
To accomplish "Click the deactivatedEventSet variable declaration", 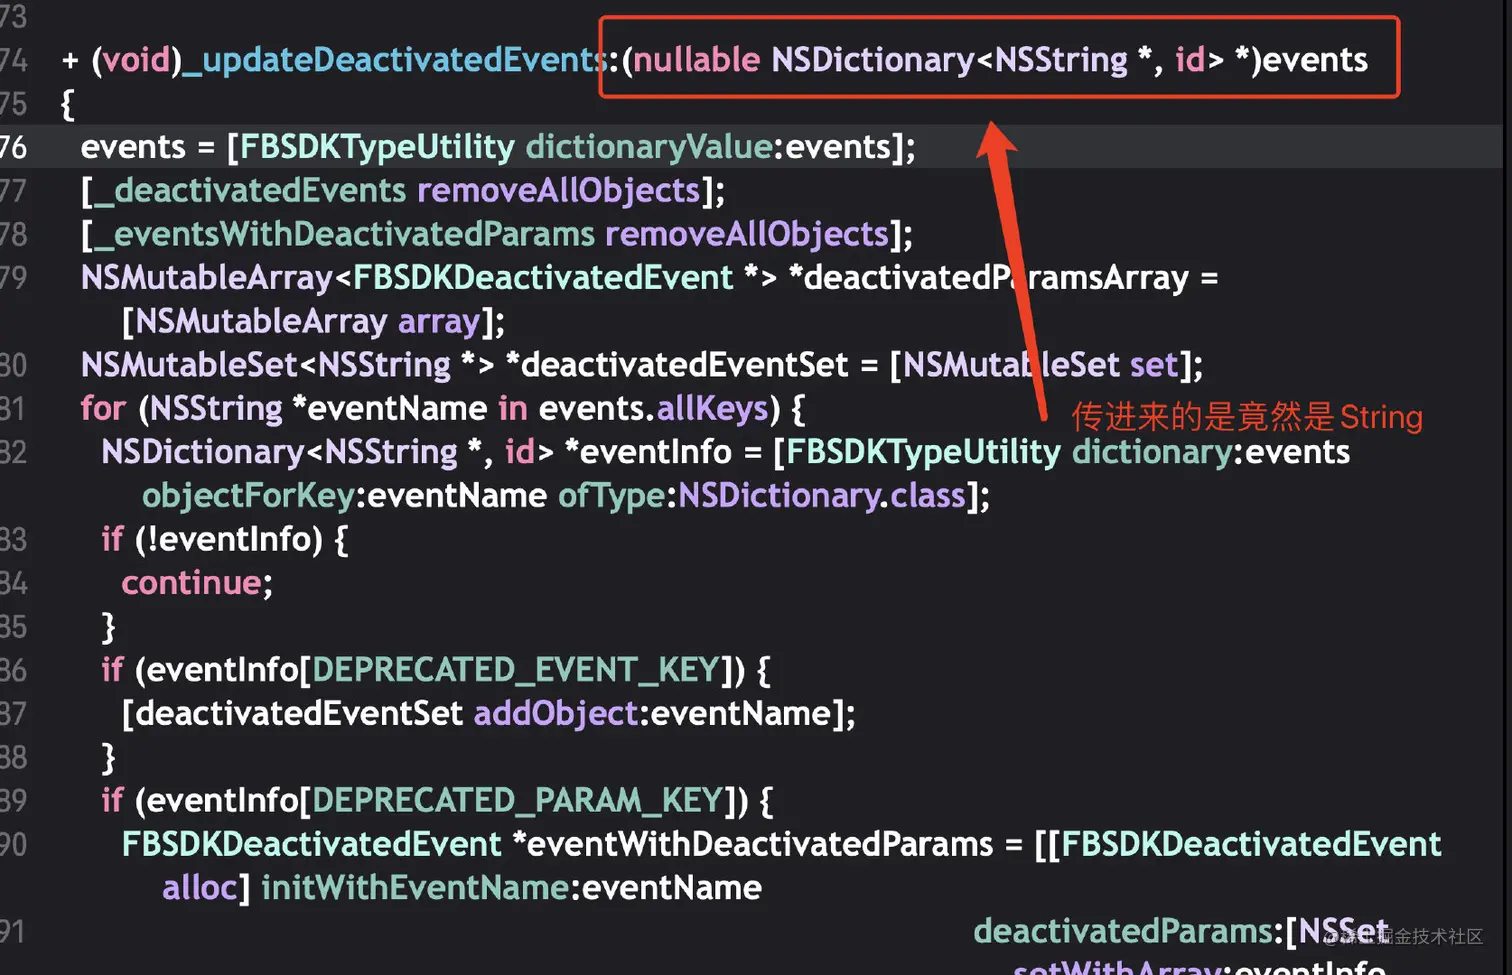I will tap(685, 364).
